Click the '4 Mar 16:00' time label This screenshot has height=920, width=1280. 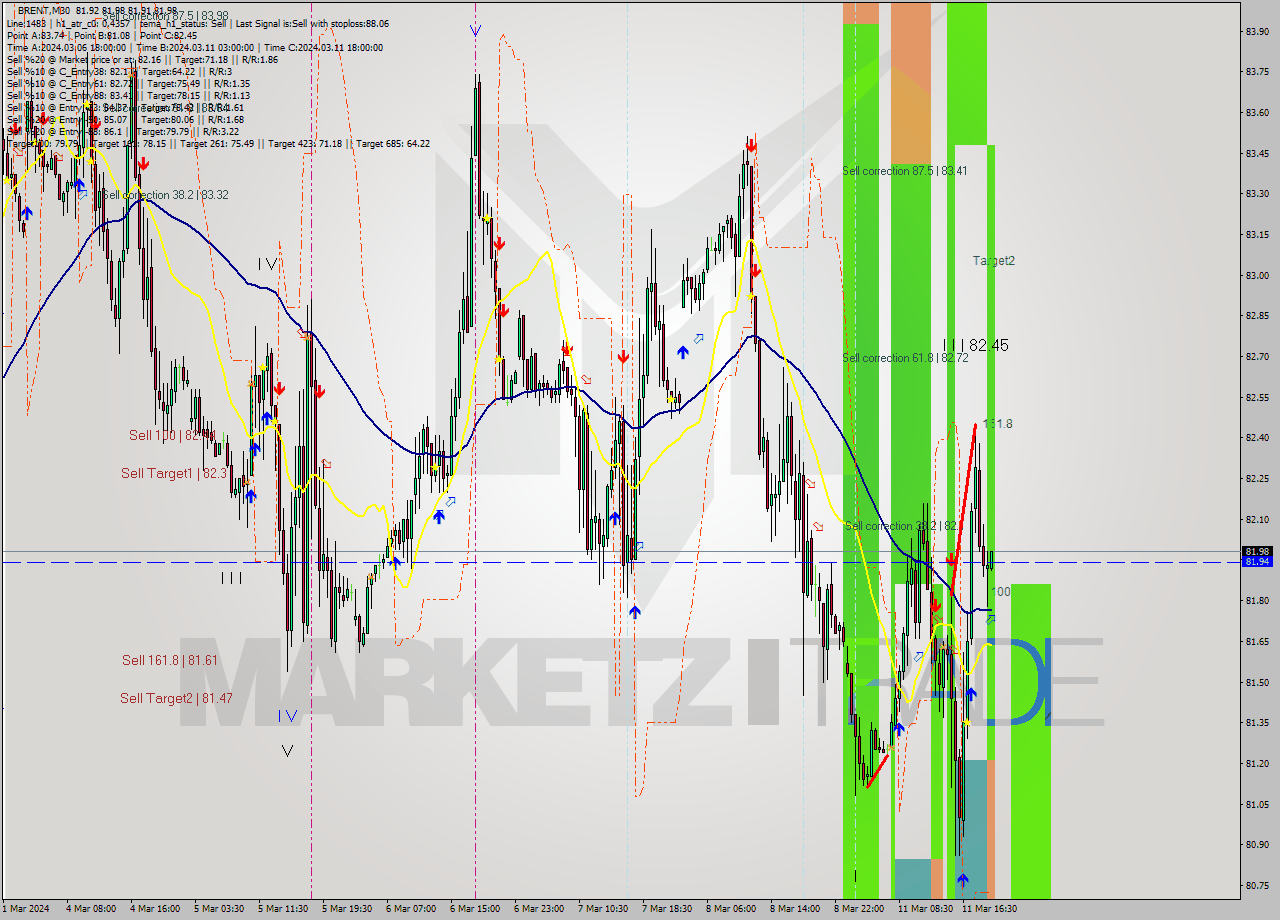(x=155, y=909)
